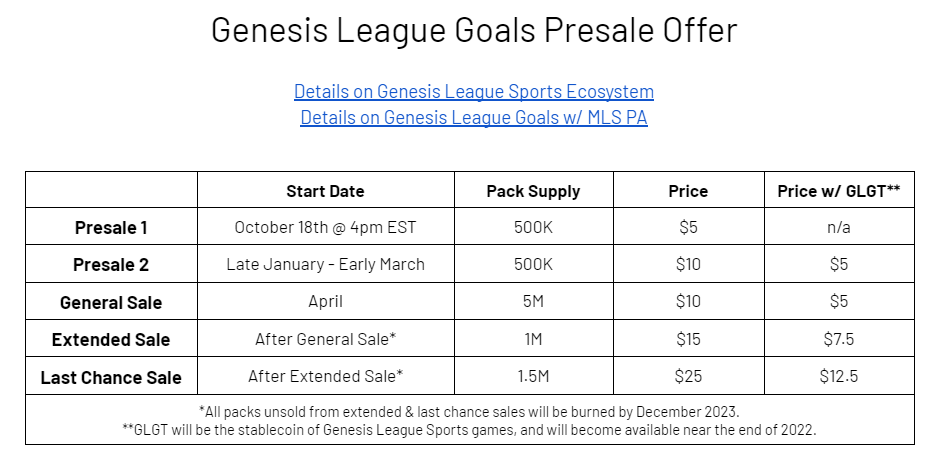Open Details on Genesis League Goals w/ MLS PA link
The width and height of the screenshot is (937, 465).
[474, 117]
